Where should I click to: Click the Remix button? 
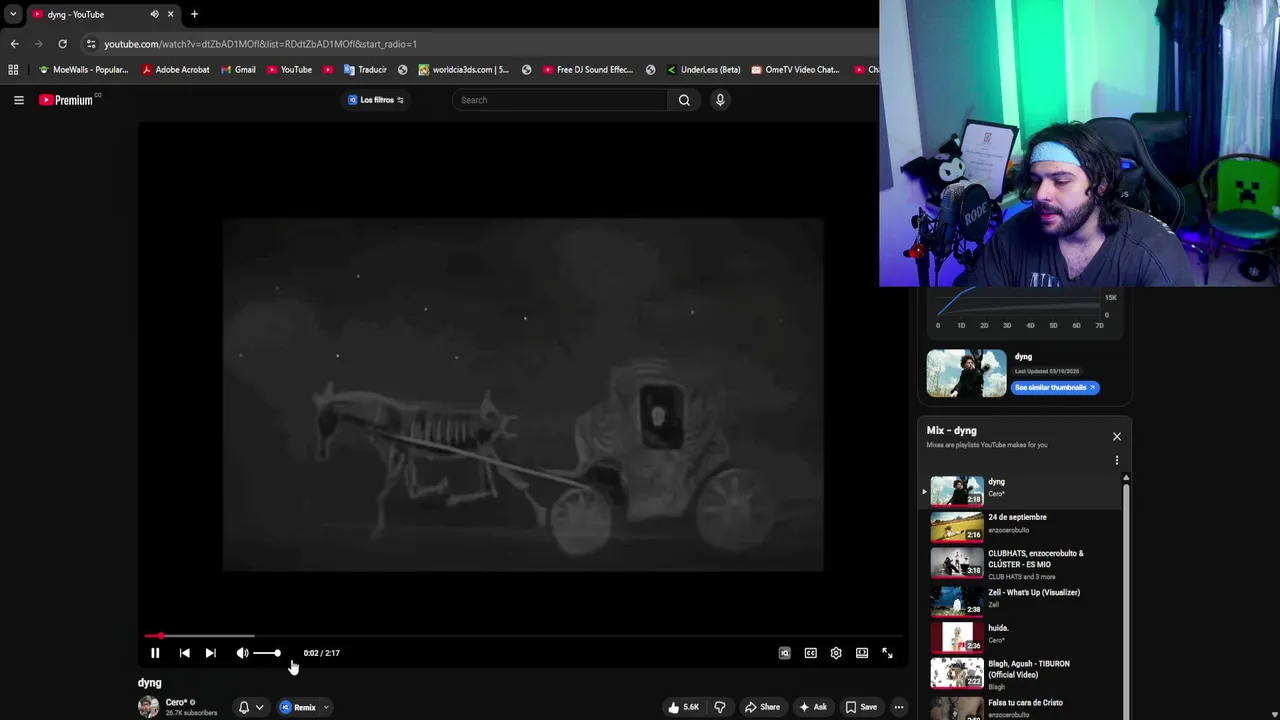point(299,707)
